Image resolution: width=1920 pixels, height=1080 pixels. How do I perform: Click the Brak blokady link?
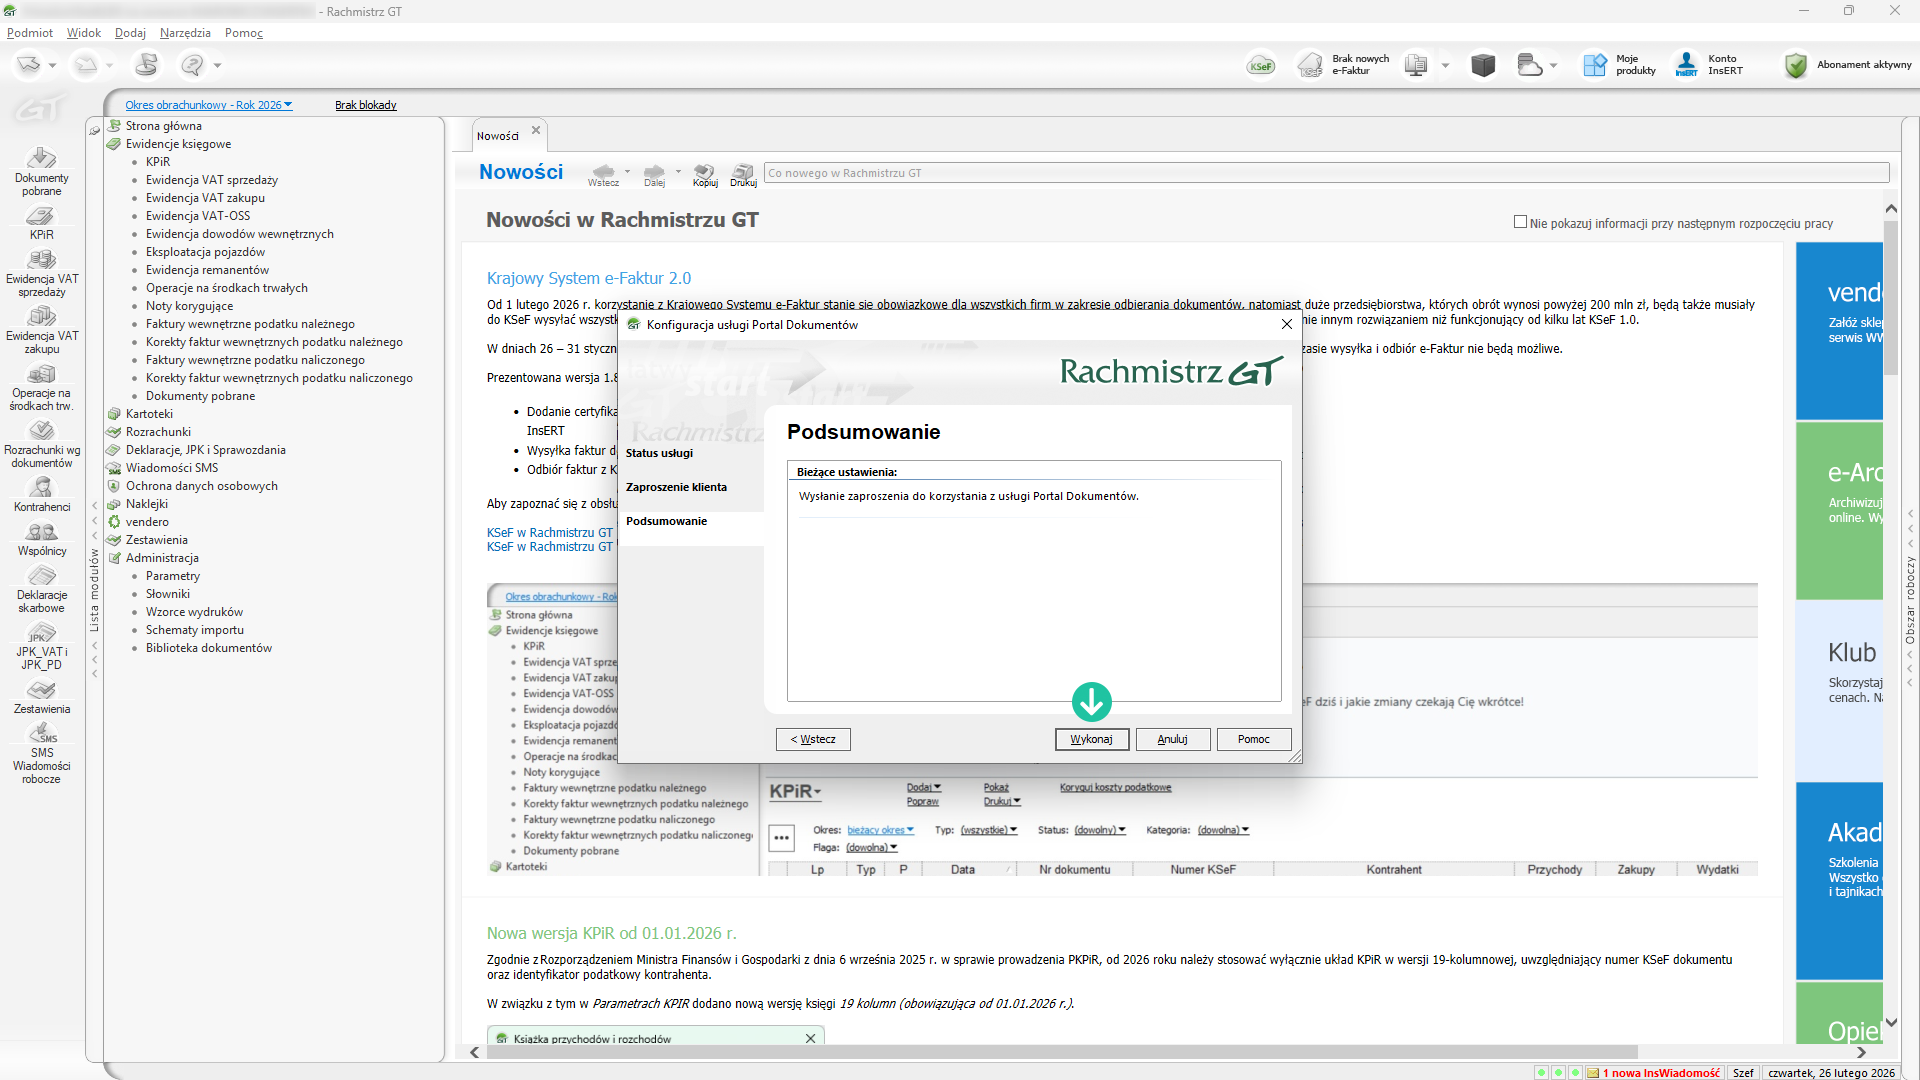point(365,105)
